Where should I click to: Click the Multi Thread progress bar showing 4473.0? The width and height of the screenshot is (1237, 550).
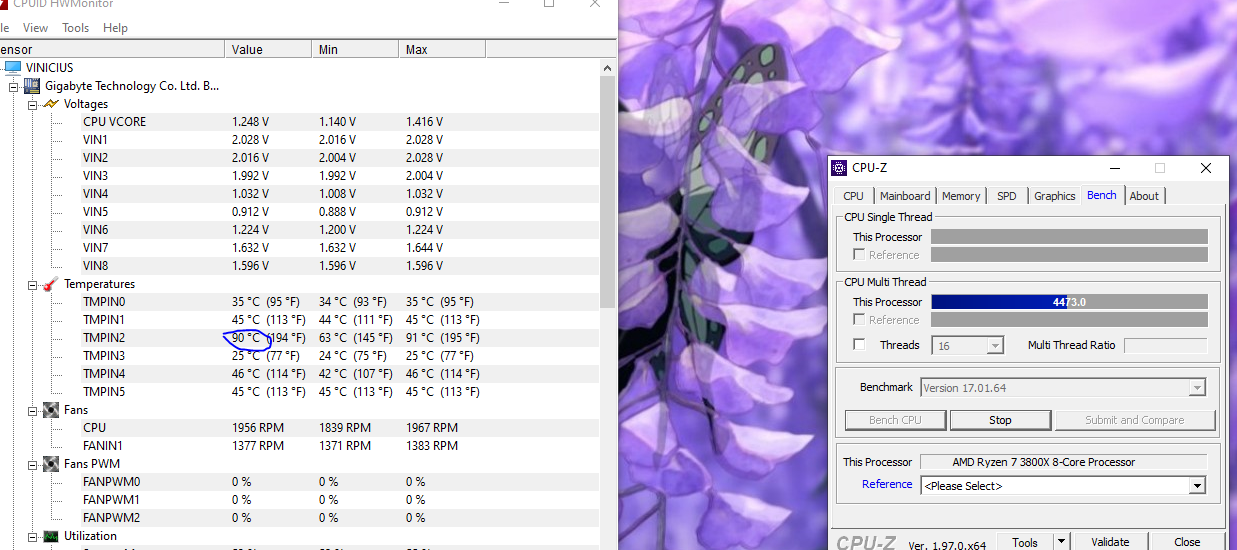[1069, 302]
